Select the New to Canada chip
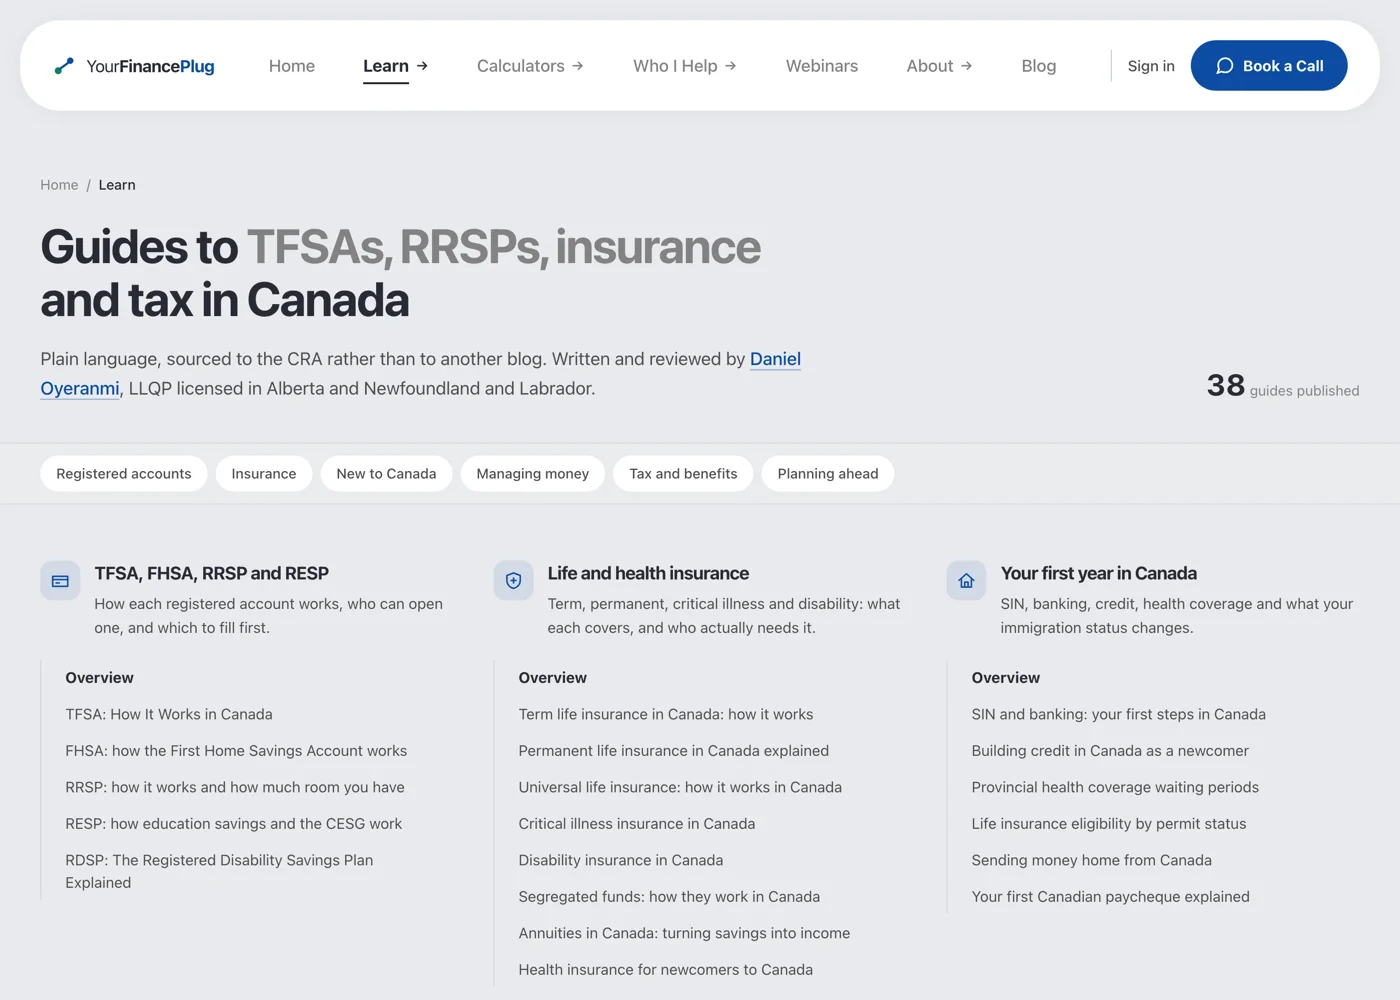 click(x=387, y=474)
